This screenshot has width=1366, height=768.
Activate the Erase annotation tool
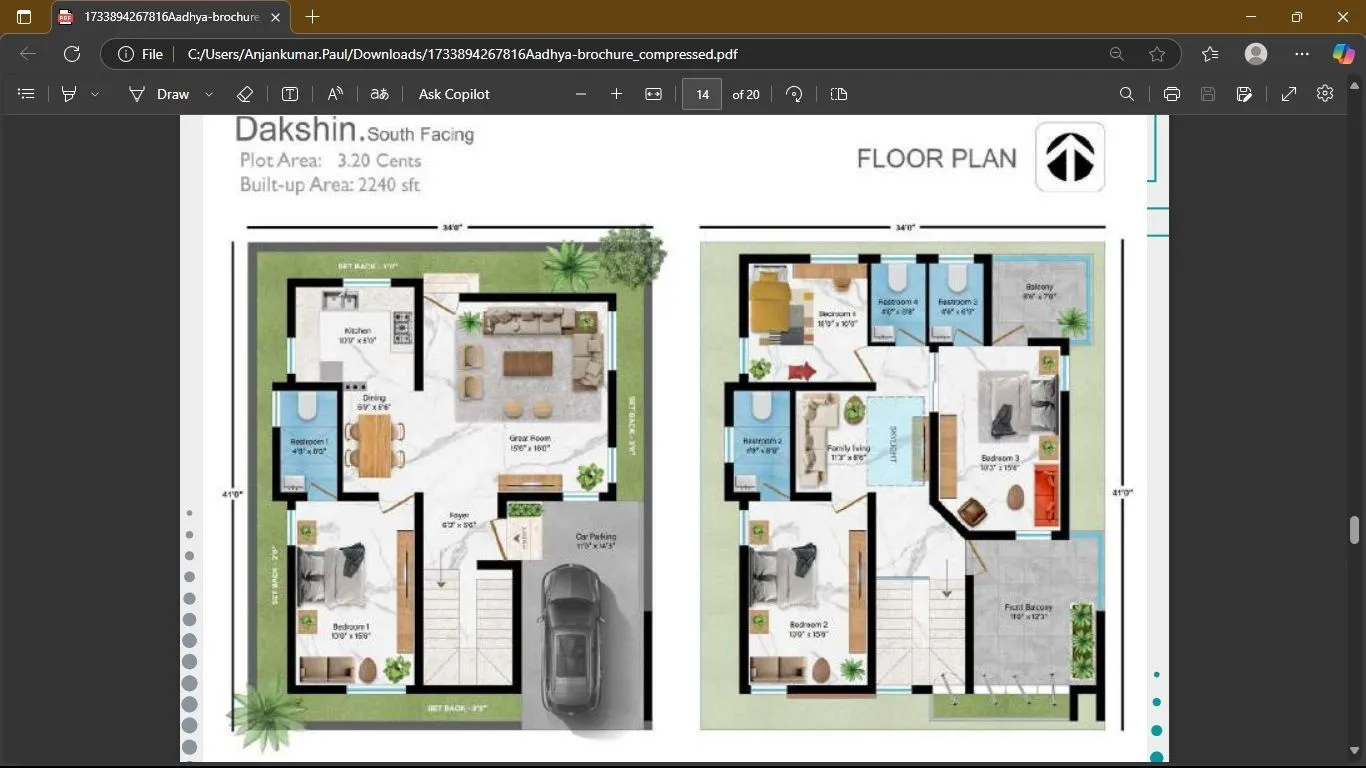244,94
